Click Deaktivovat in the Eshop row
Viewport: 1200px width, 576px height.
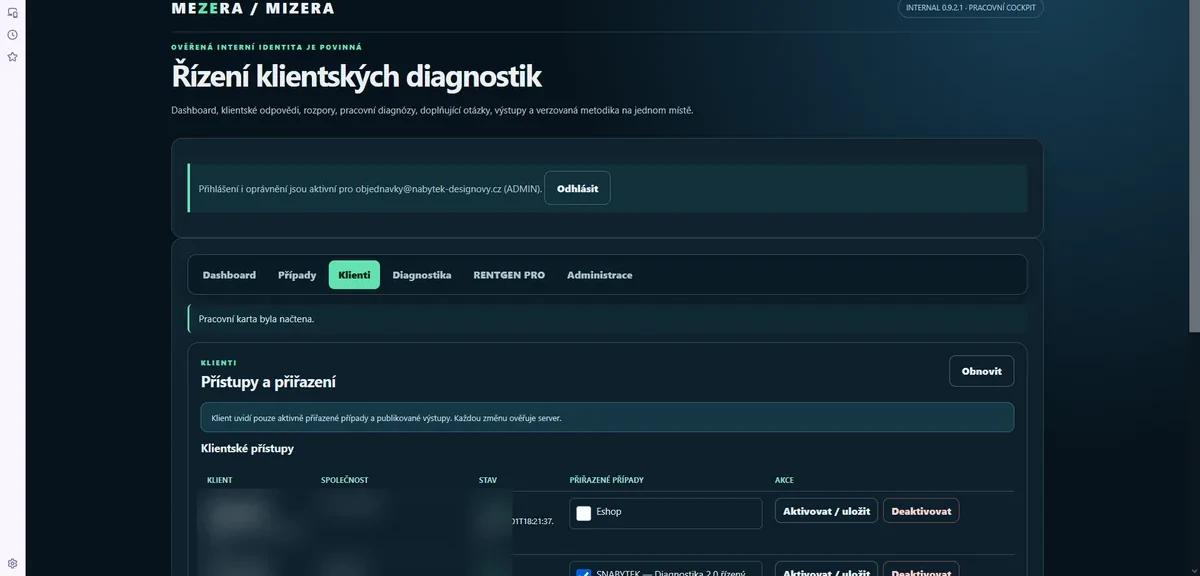click(921, 511)
